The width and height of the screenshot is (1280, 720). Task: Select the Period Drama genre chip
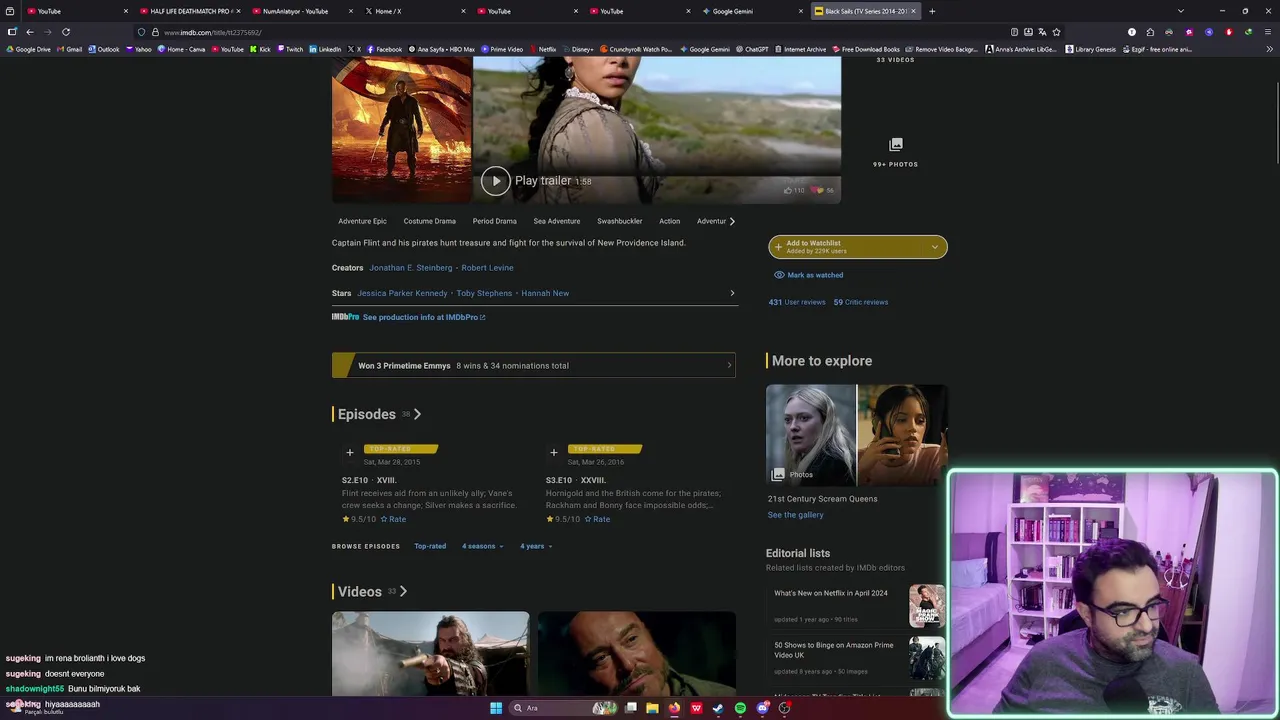point(495,221)
